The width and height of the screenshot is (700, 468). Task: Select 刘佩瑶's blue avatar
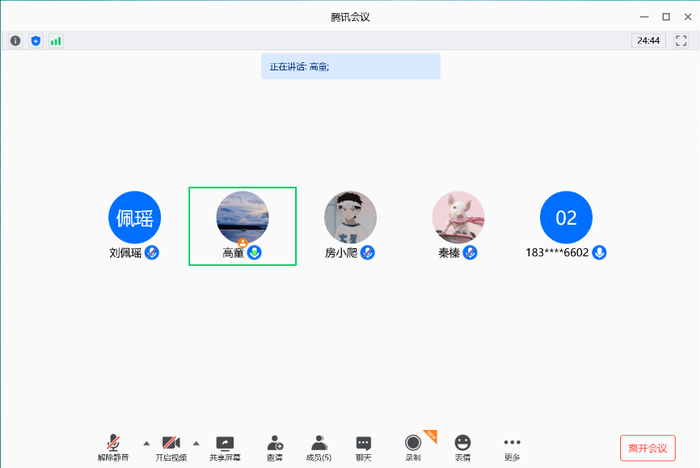134,217
